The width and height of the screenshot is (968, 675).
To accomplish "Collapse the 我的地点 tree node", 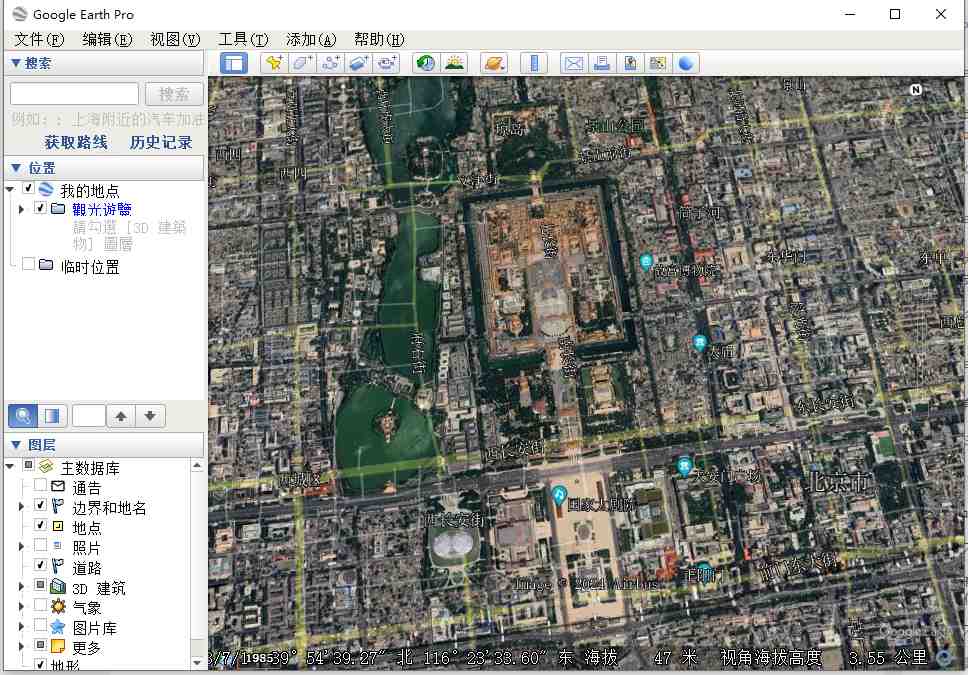I will (10, 188).
